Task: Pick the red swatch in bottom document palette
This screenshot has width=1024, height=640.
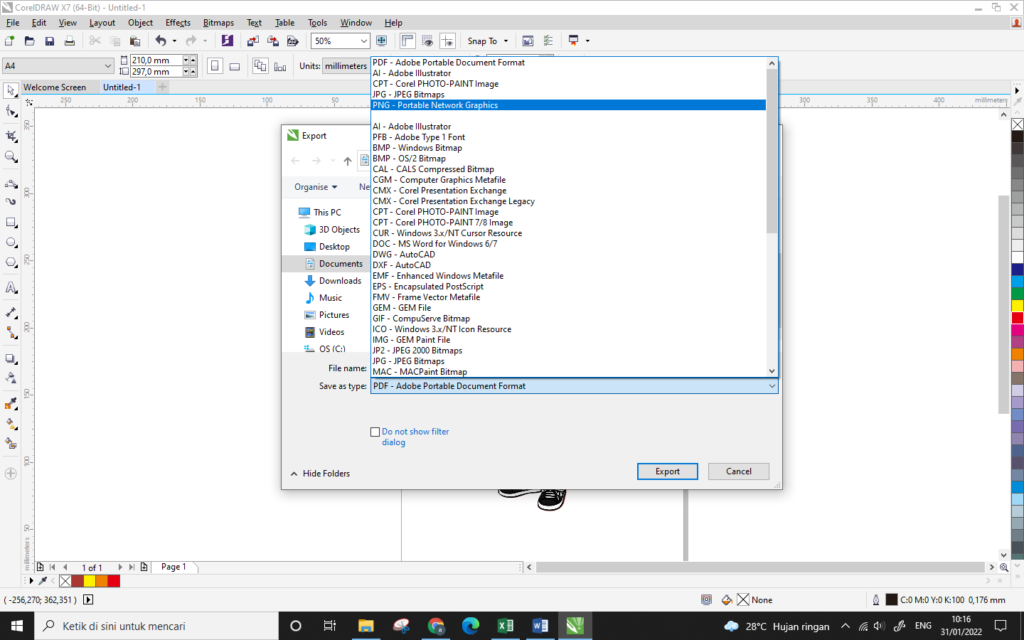Action: pos(113,580)
